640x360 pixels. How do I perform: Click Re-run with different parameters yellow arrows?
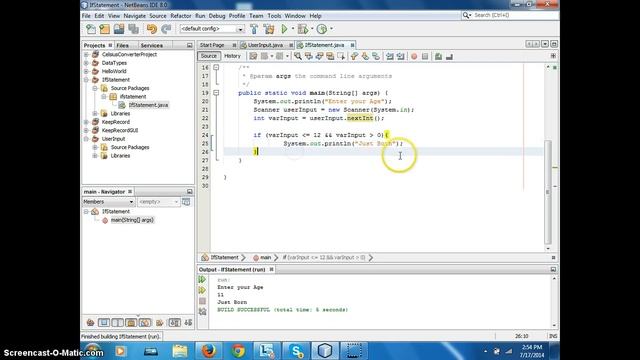coord(202,290)
